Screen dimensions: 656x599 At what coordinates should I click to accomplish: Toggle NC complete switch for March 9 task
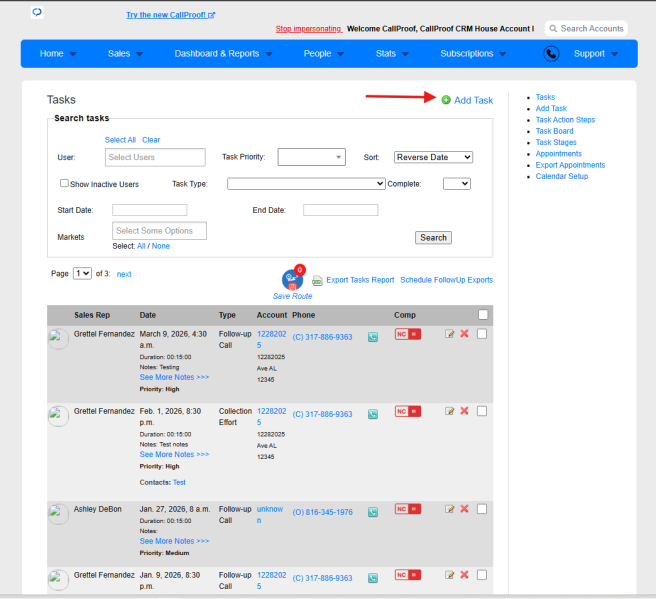pos(407,334)
